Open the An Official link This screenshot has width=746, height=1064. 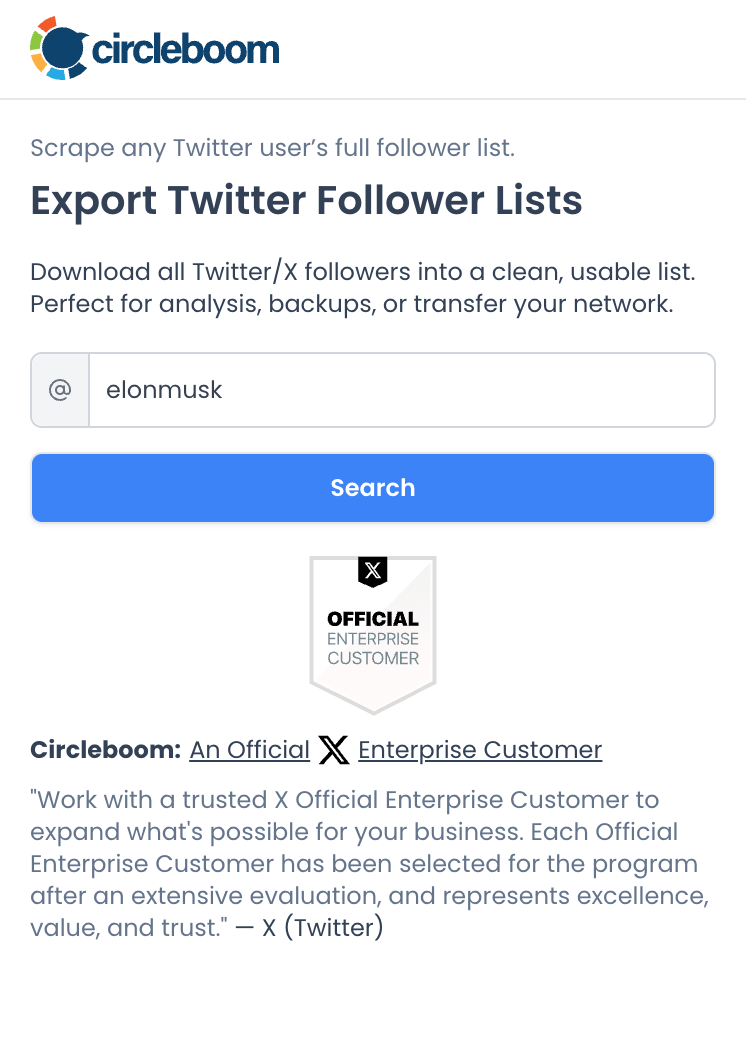(249, 749)
